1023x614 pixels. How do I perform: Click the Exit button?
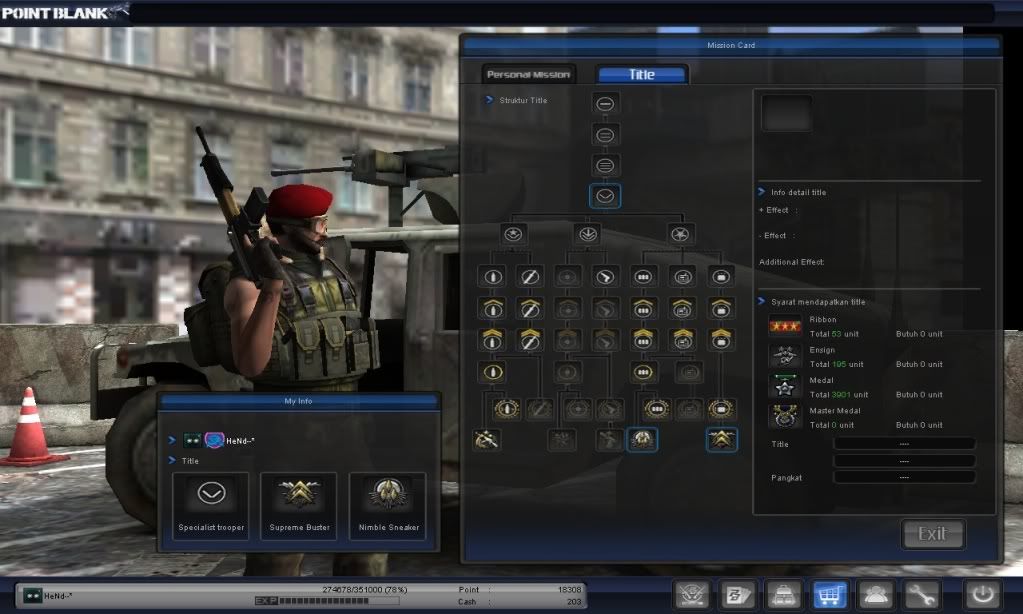point(932,534)
